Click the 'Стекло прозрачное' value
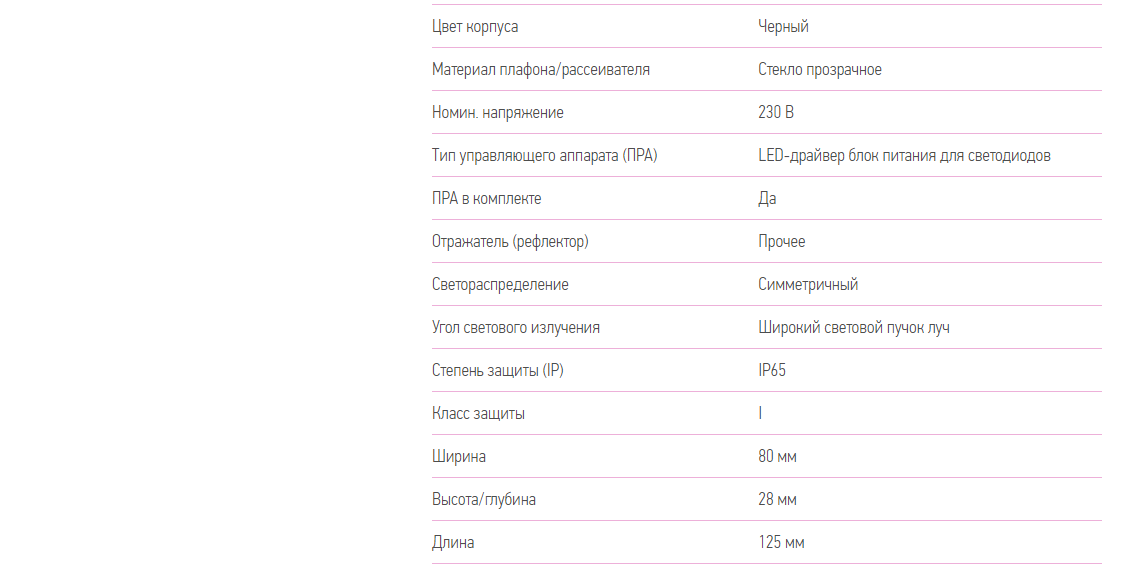 (820, 70)
